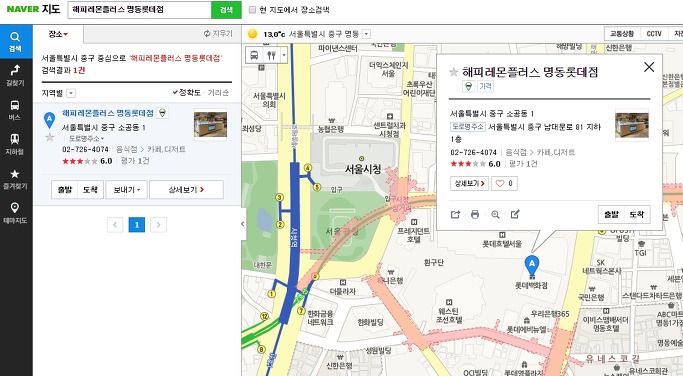Image resolution: width=683 pixels, height=376 pixels.
Task: Open the 검색 sidebar tab
Action: pos(16,42)
